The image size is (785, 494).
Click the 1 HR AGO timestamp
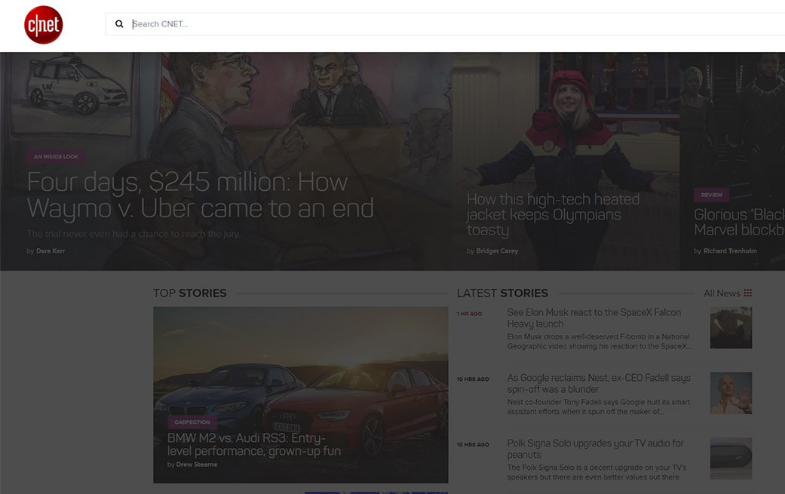pyautogui.click(x=469, y=314)
